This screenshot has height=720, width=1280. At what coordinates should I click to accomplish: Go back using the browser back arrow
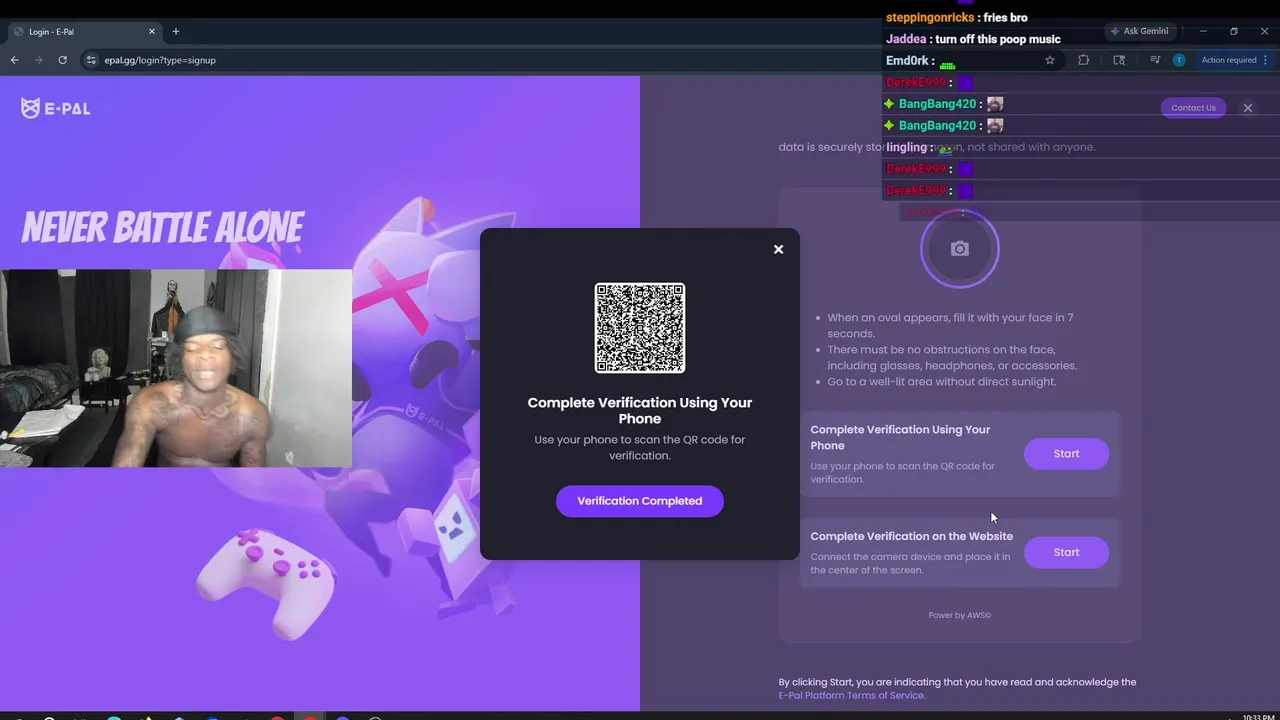(15, 60)
